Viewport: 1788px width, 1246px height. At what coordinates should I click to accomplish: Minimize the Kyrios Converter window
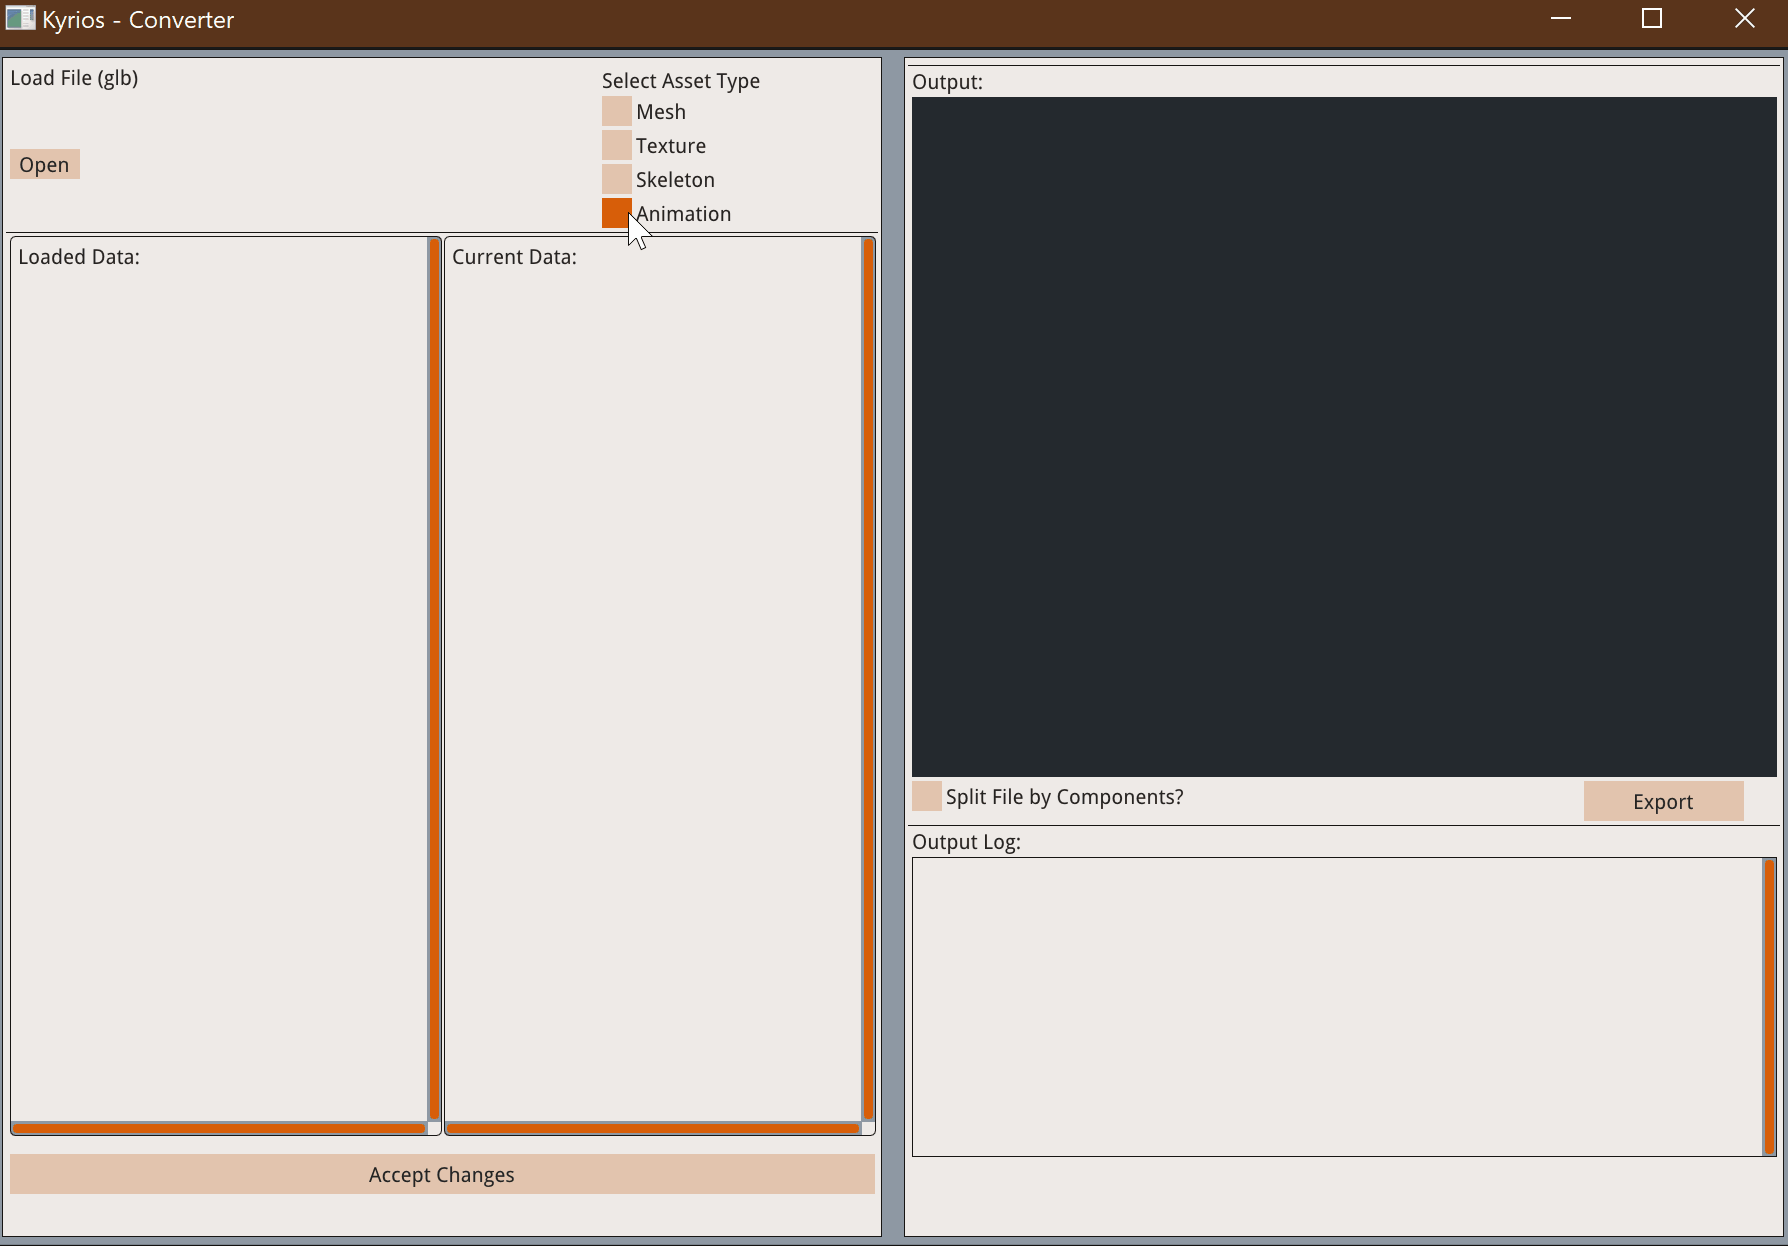click(1561, 19)
